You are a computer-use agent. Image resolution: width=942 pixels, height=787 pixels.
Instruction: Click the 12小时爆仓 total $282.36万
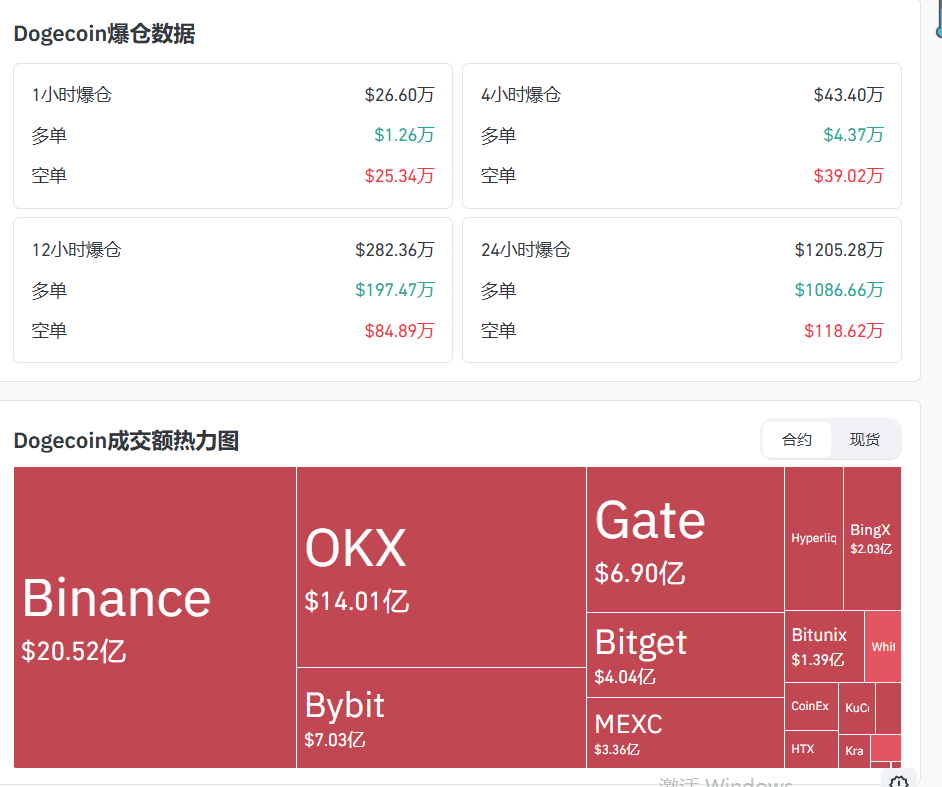[x=395, y=250]
